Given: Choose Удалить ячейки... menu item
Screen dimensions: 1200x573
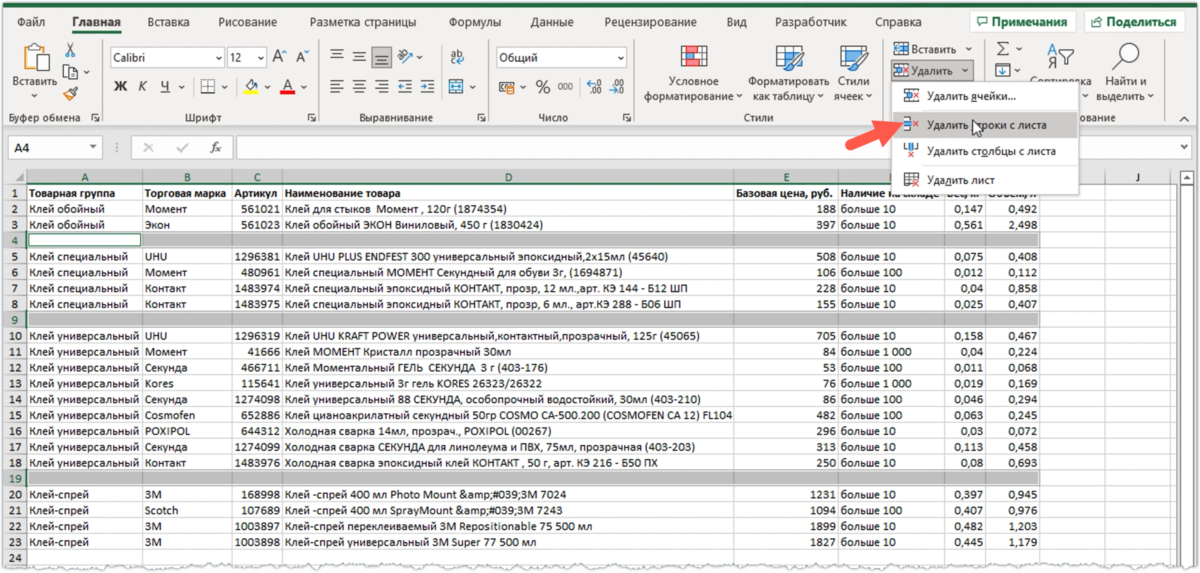Looking at the screenshot, I should tap(983, 96).
